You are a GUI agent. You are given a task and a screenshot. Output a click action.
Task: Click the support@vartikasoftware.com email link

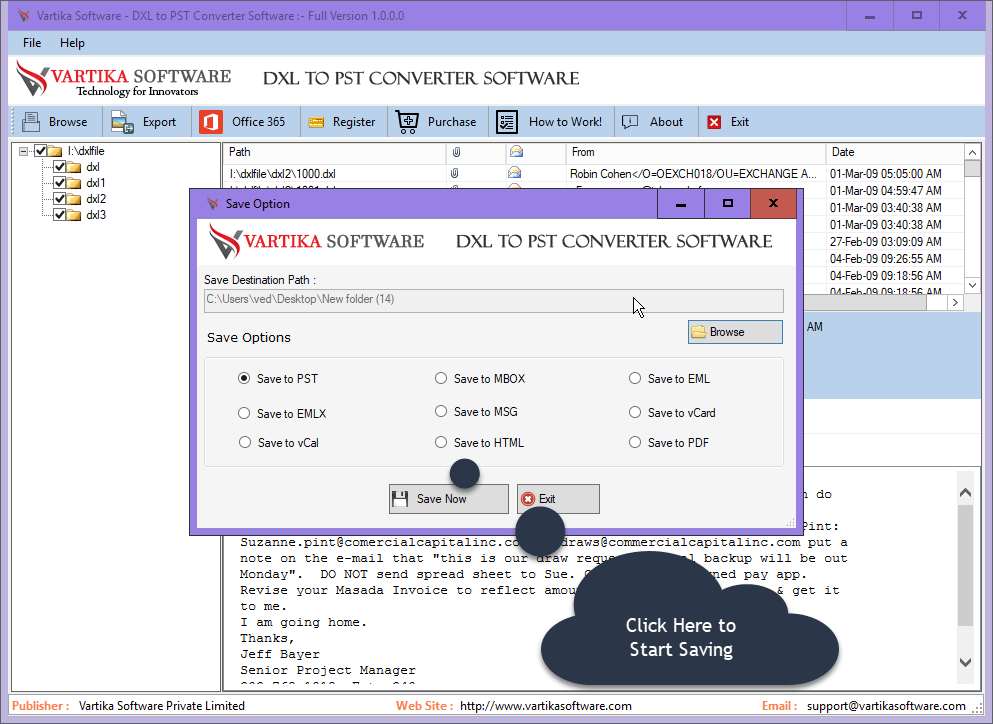[886, 706]
